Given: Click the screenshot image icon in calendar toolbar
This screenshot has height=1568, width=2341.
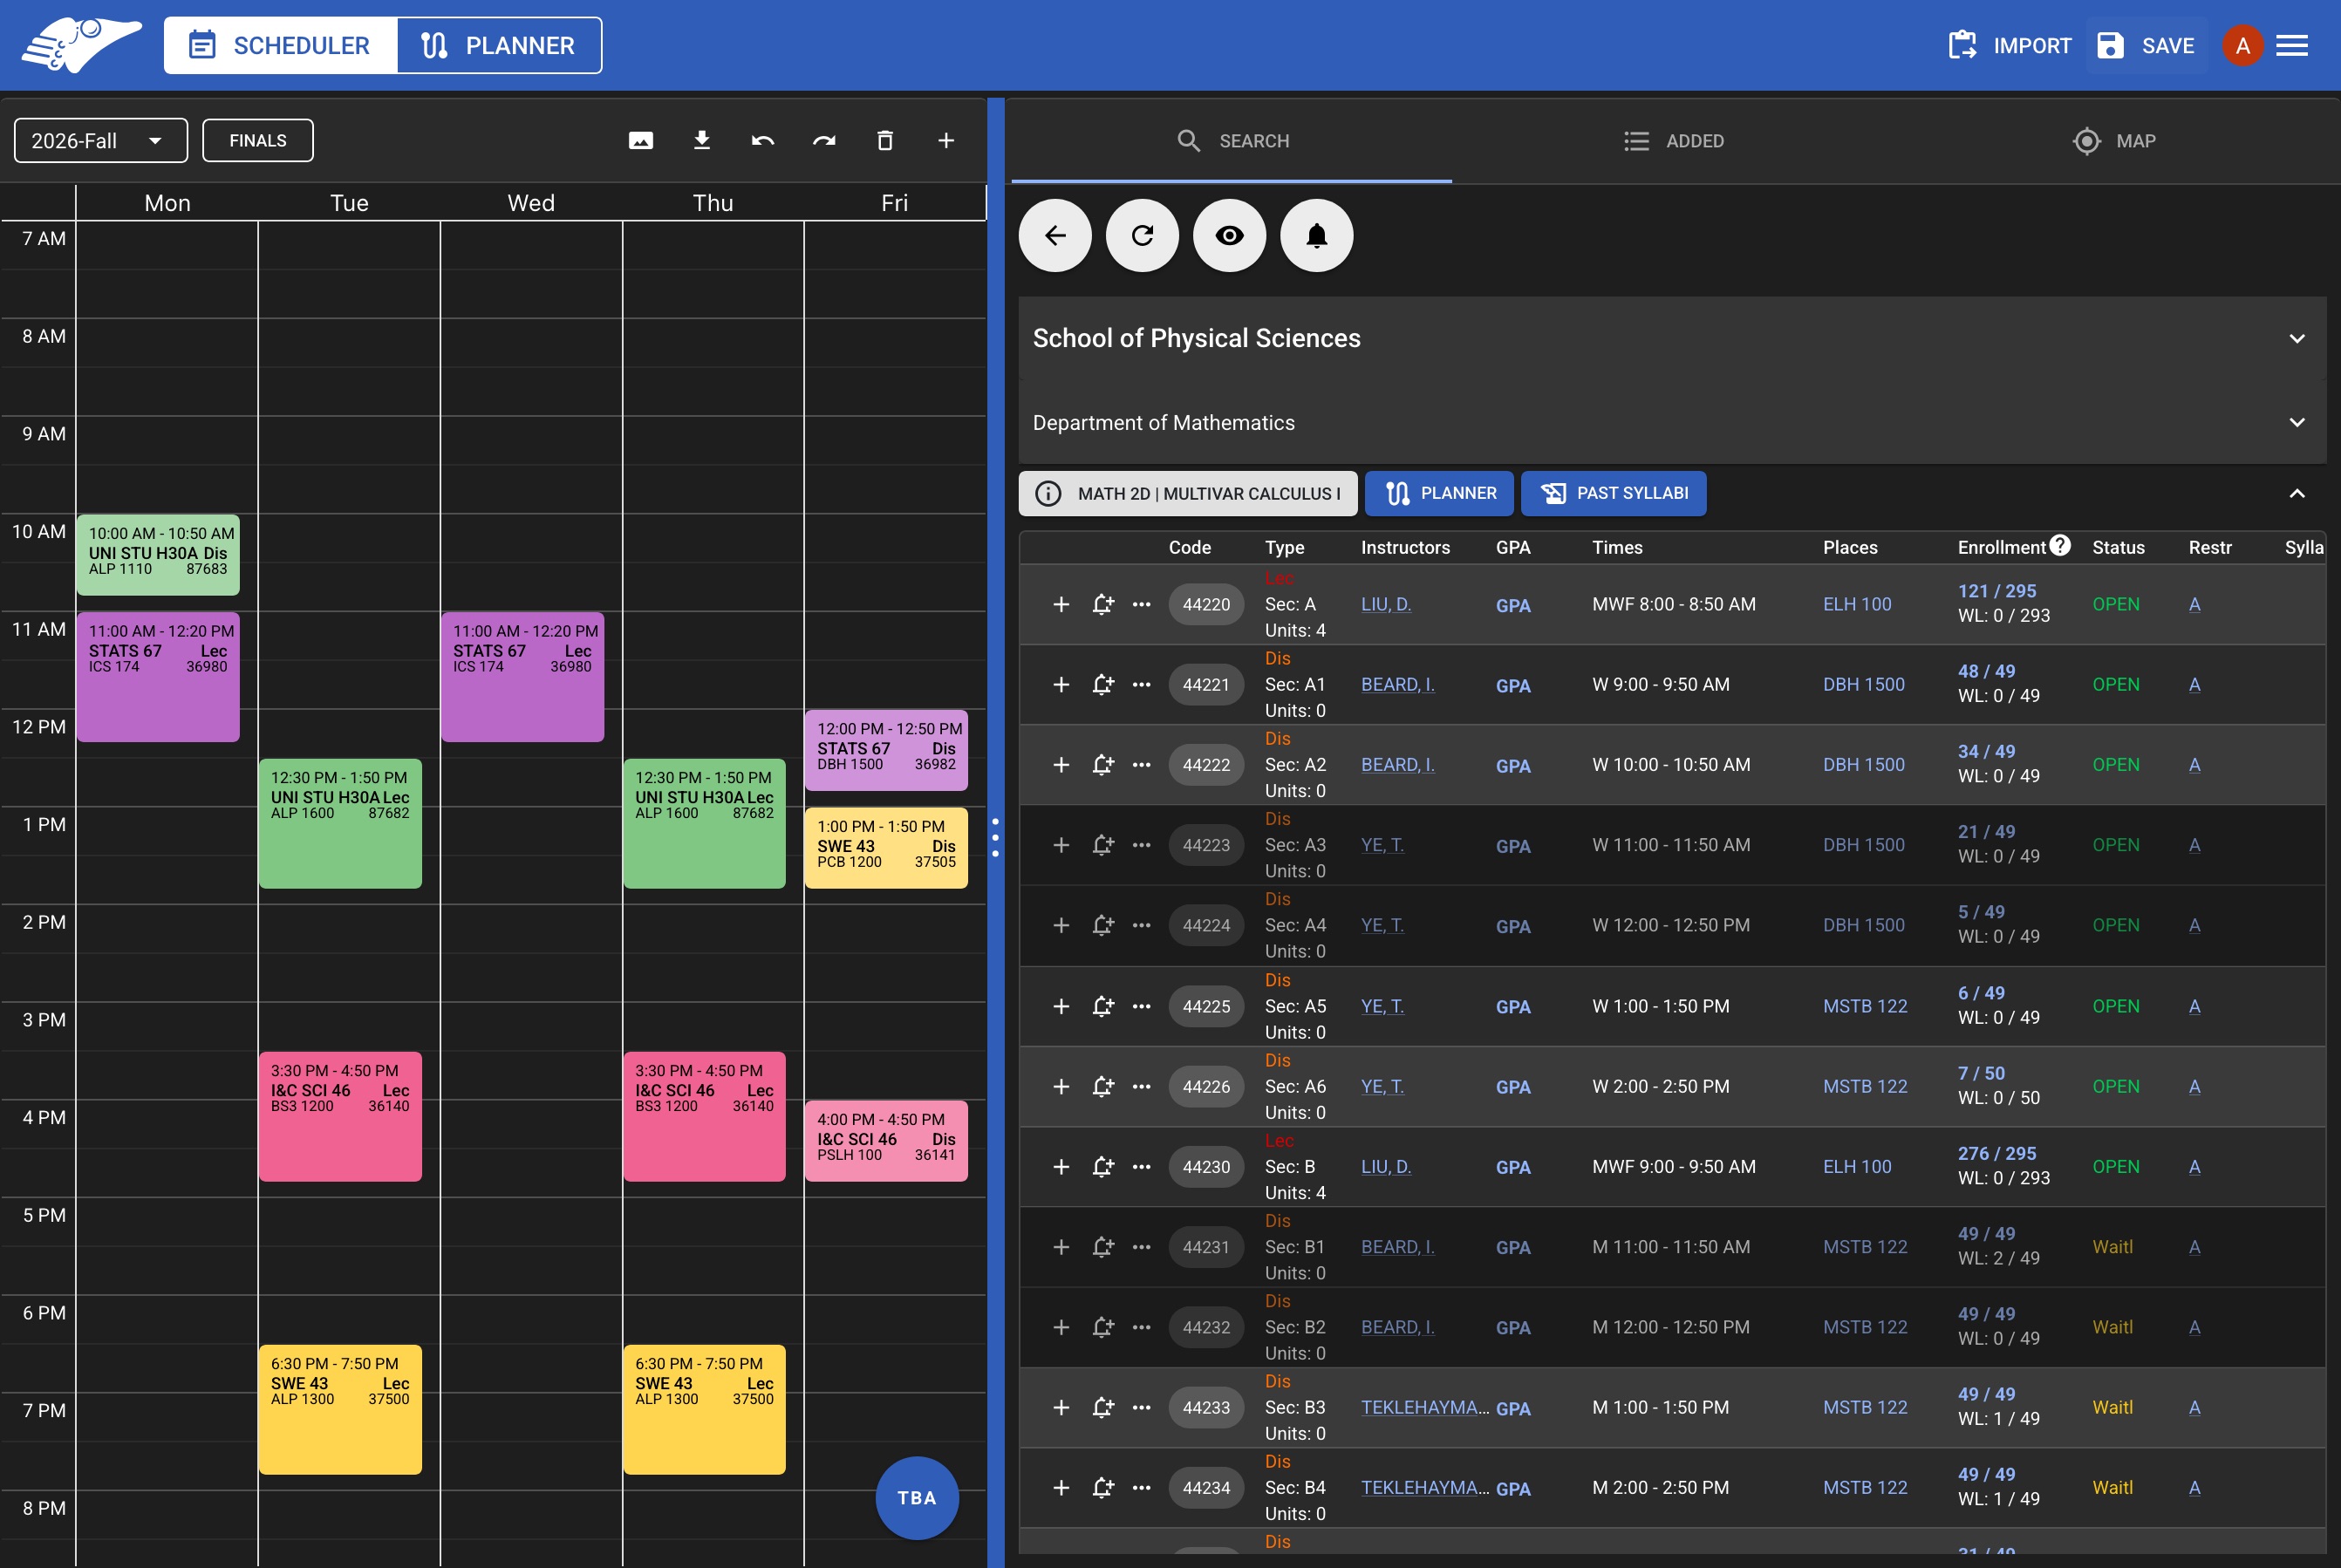Looking at the screenshot, I should click(641, 141).
